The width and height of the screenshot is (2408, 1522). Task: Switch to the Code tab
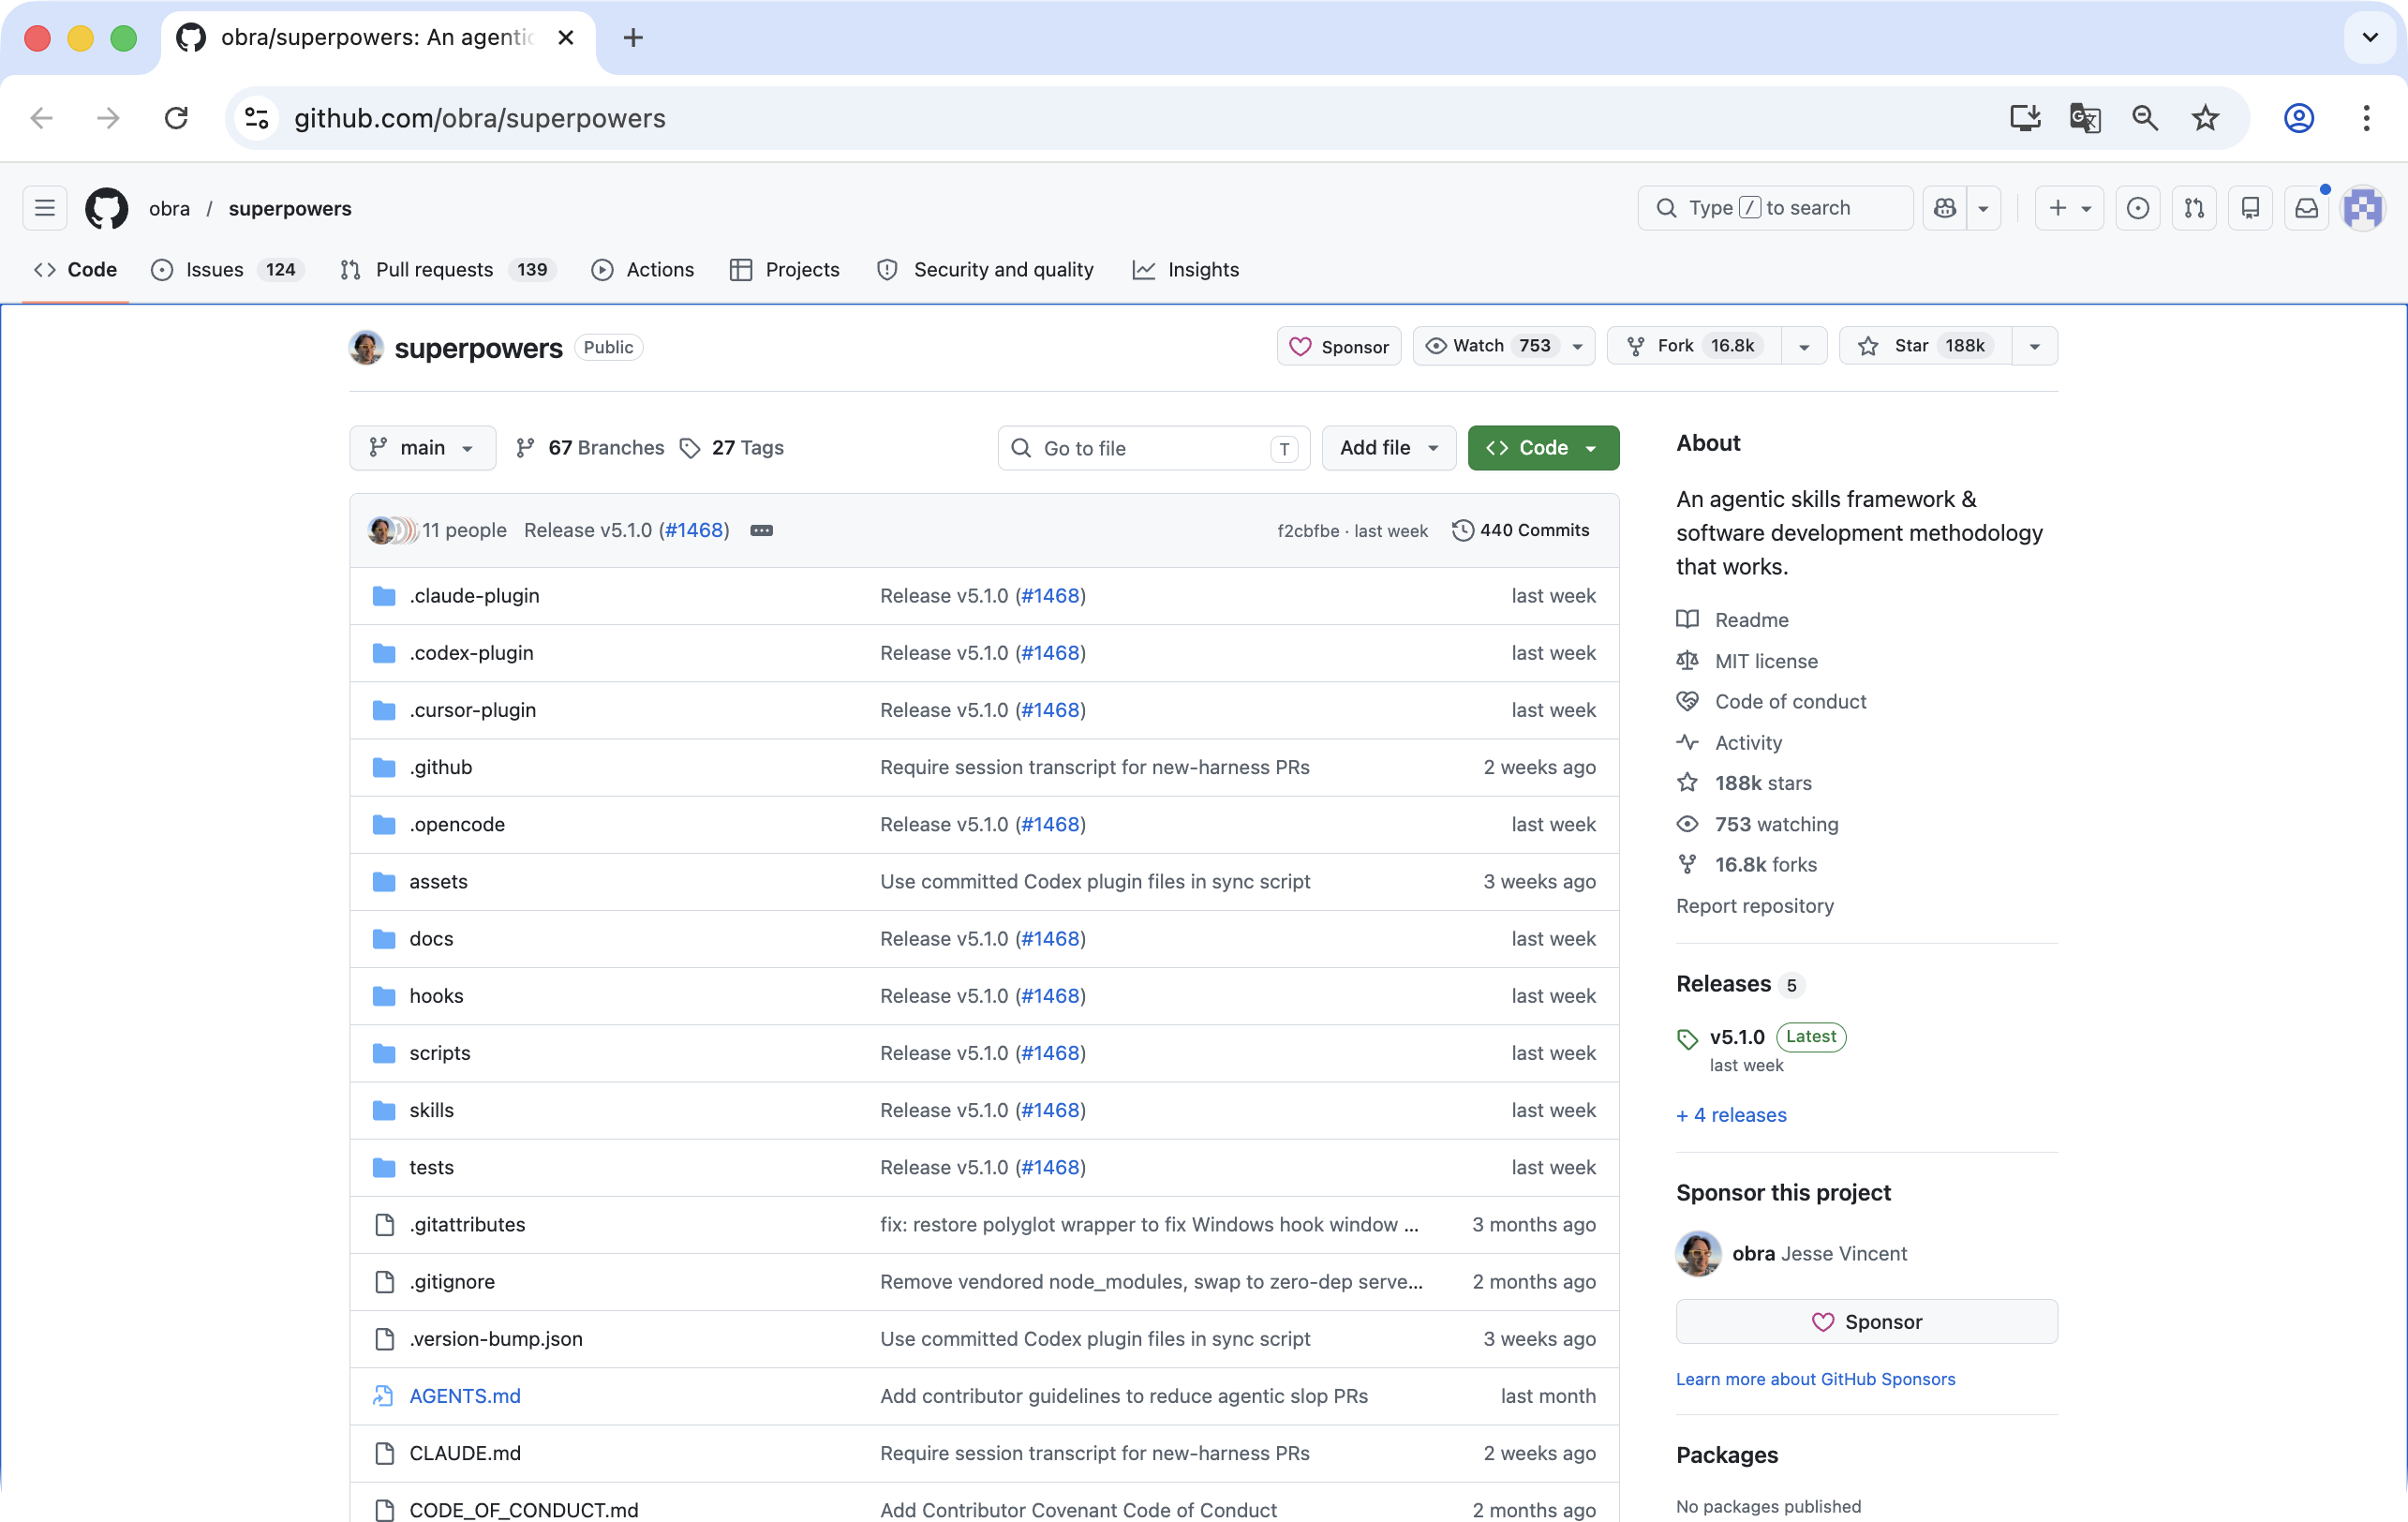(76, 270)
